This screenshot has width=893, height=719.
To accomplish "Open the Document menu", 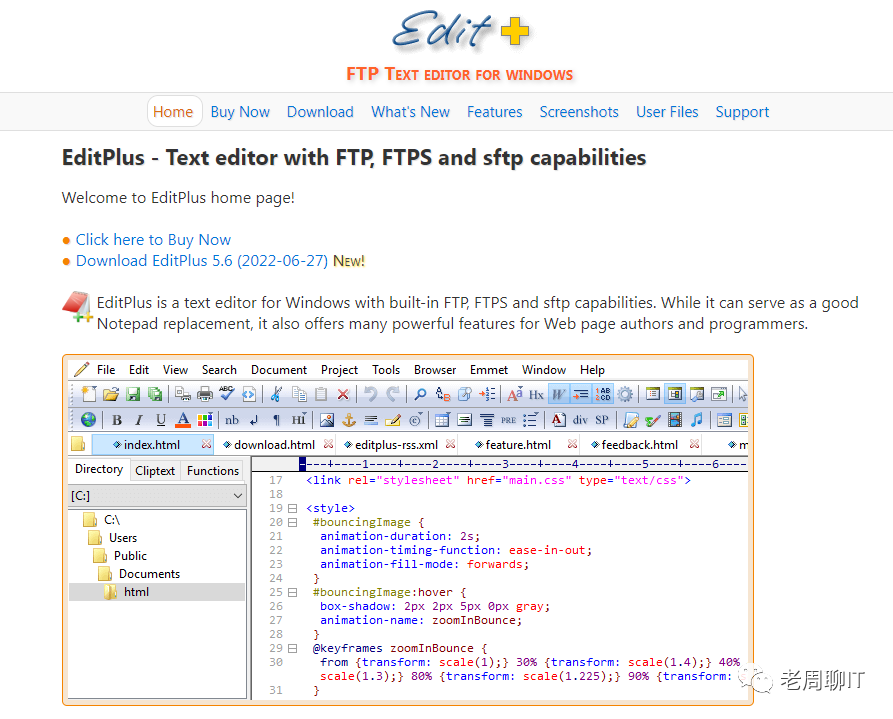I will (278, 370).
